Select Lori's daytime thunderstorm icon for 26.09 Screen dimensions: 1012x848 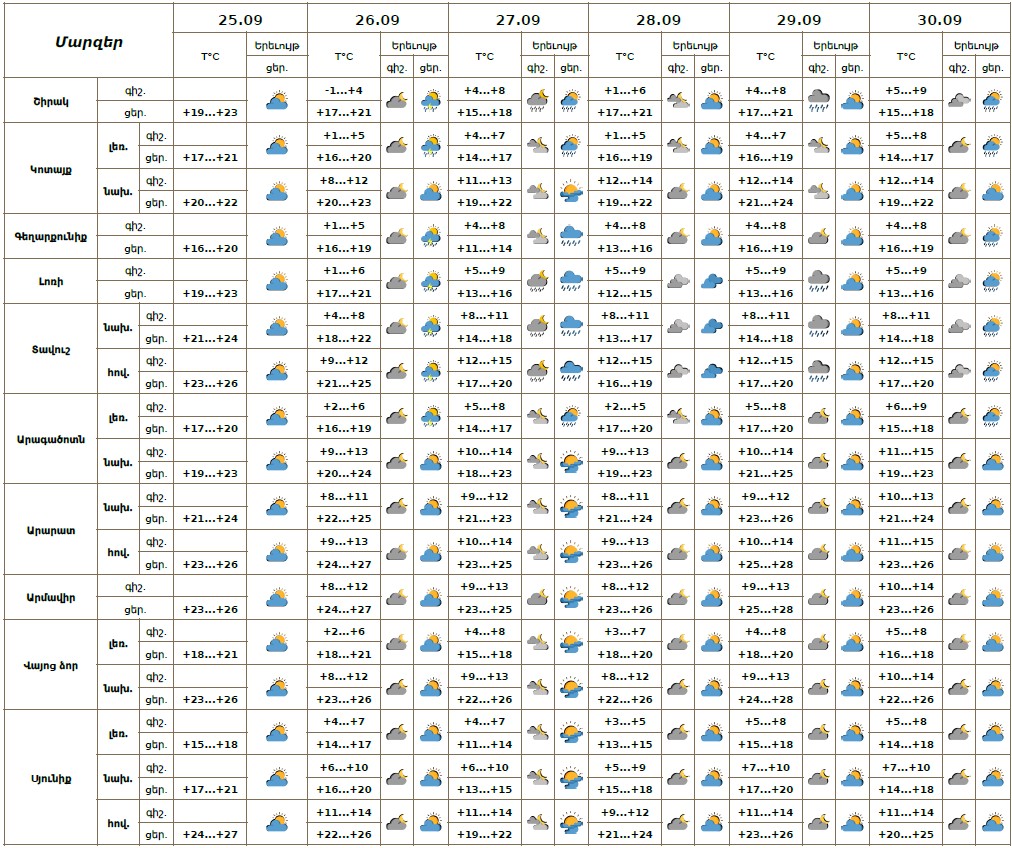click(431, 282)
